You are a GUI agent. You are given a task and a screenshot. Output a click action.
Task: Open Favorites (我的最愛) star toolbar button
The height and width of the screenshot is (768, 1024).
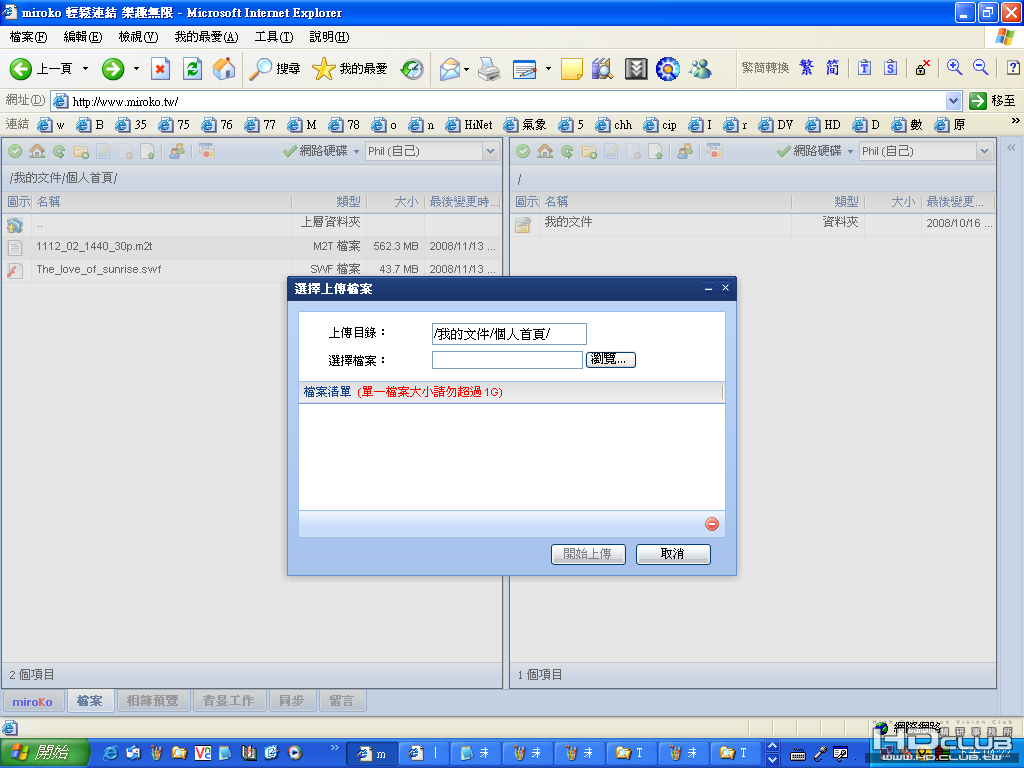click(x=350, y=69)
